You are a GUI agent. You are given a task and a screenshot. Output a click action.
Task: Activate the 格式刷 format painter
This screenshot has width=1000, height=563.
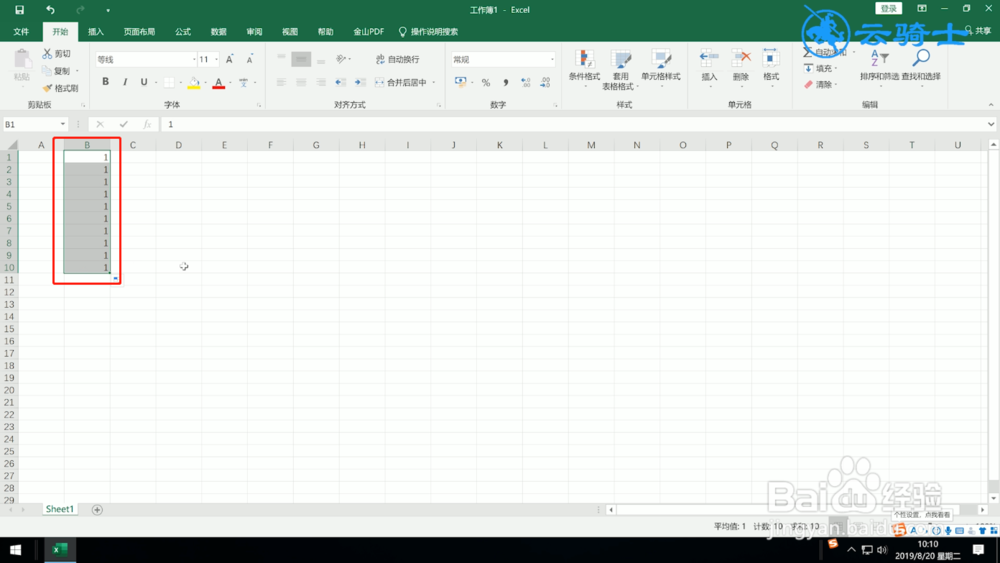tap(61, 88)
